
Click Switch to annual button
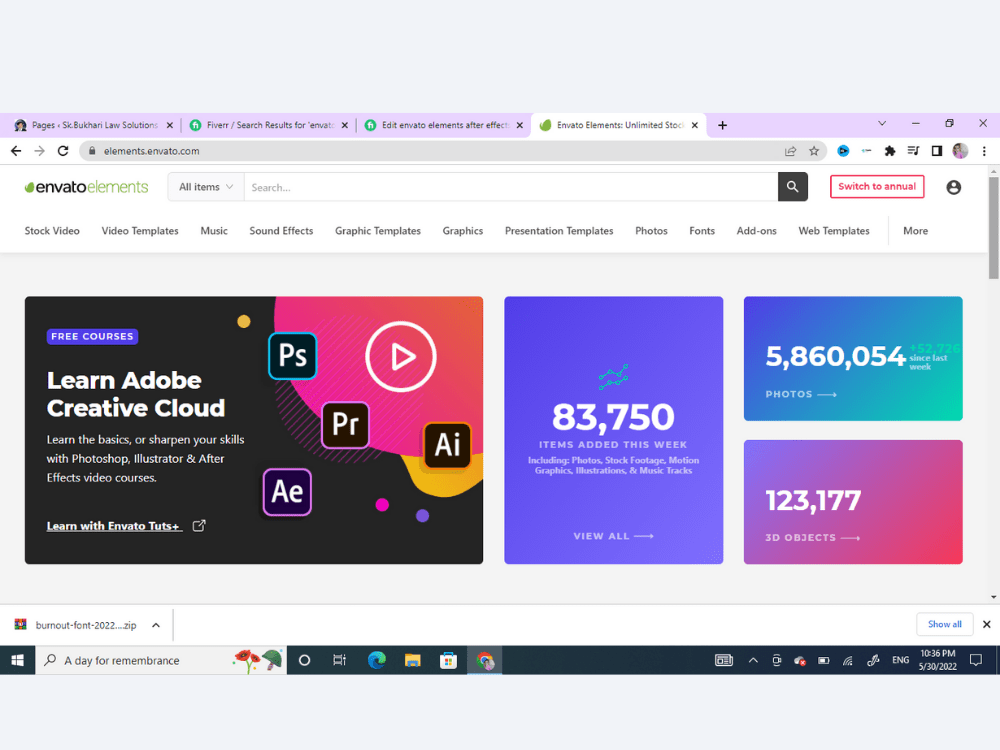pyautogui.click(x=877, y=186)
